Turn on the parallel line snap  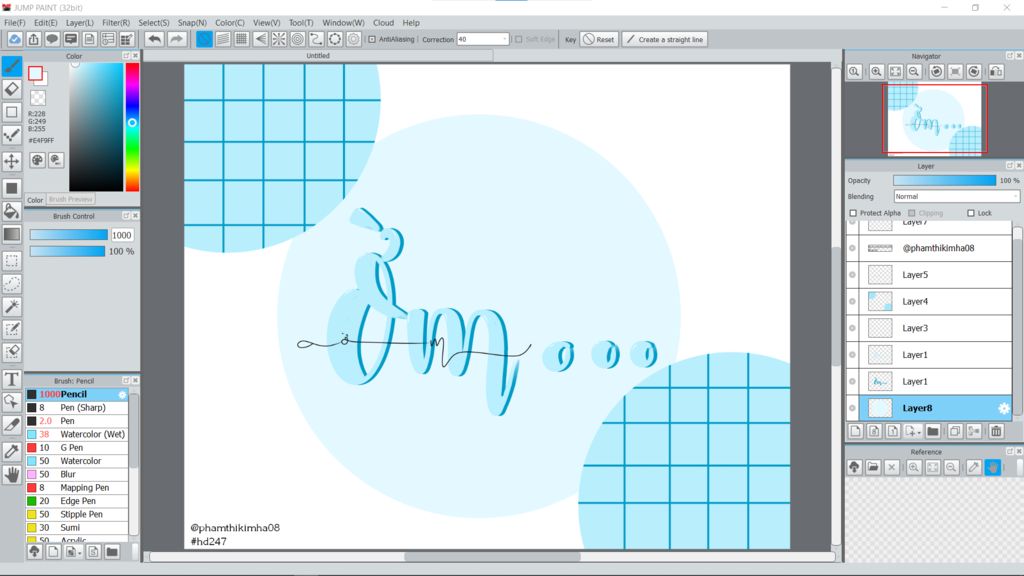click(223, 39)
